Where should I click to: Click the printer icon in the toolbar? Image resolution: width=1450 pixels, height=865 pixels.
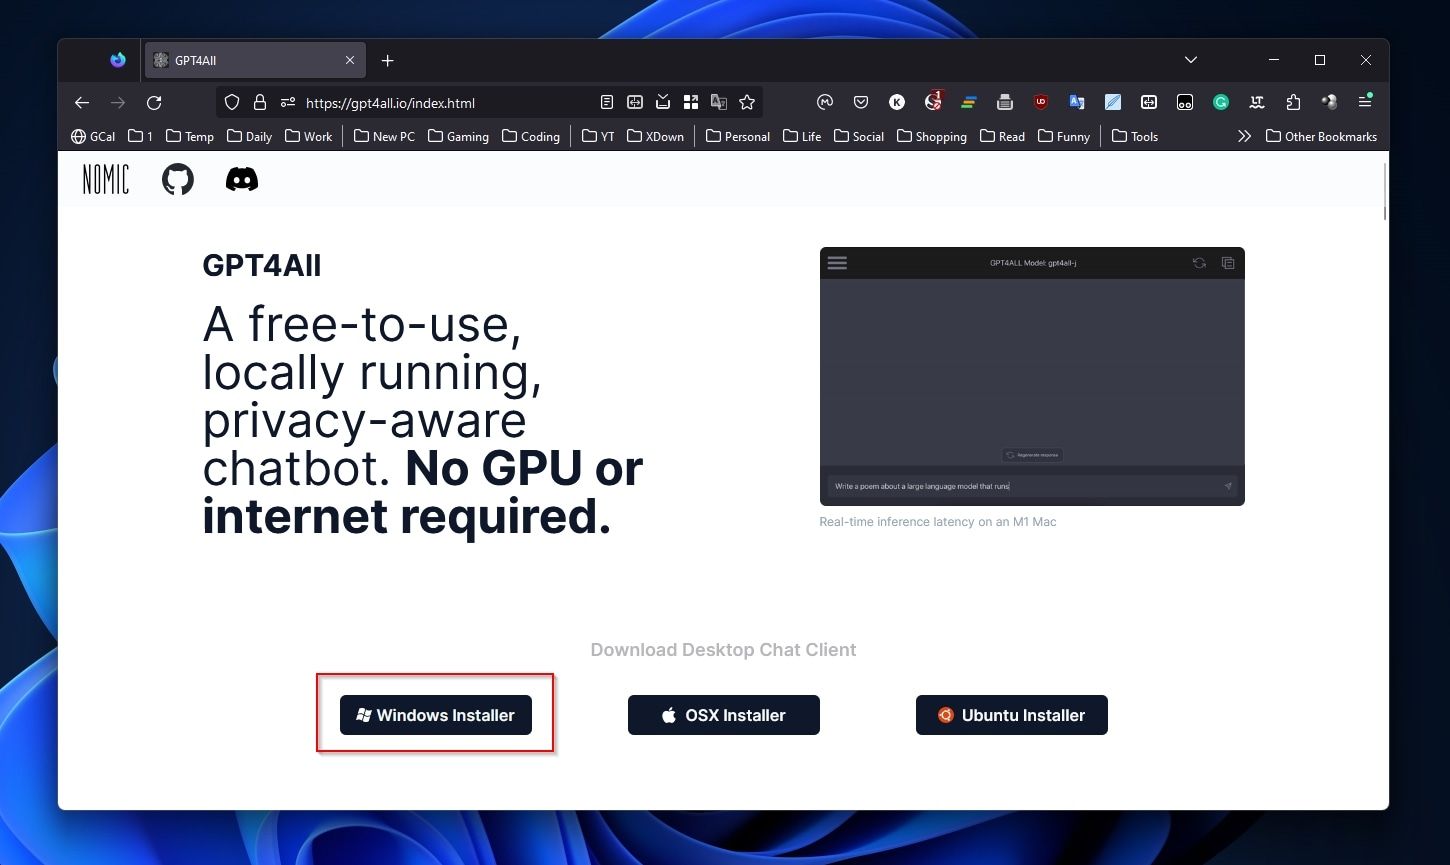tap(1005, 102)
